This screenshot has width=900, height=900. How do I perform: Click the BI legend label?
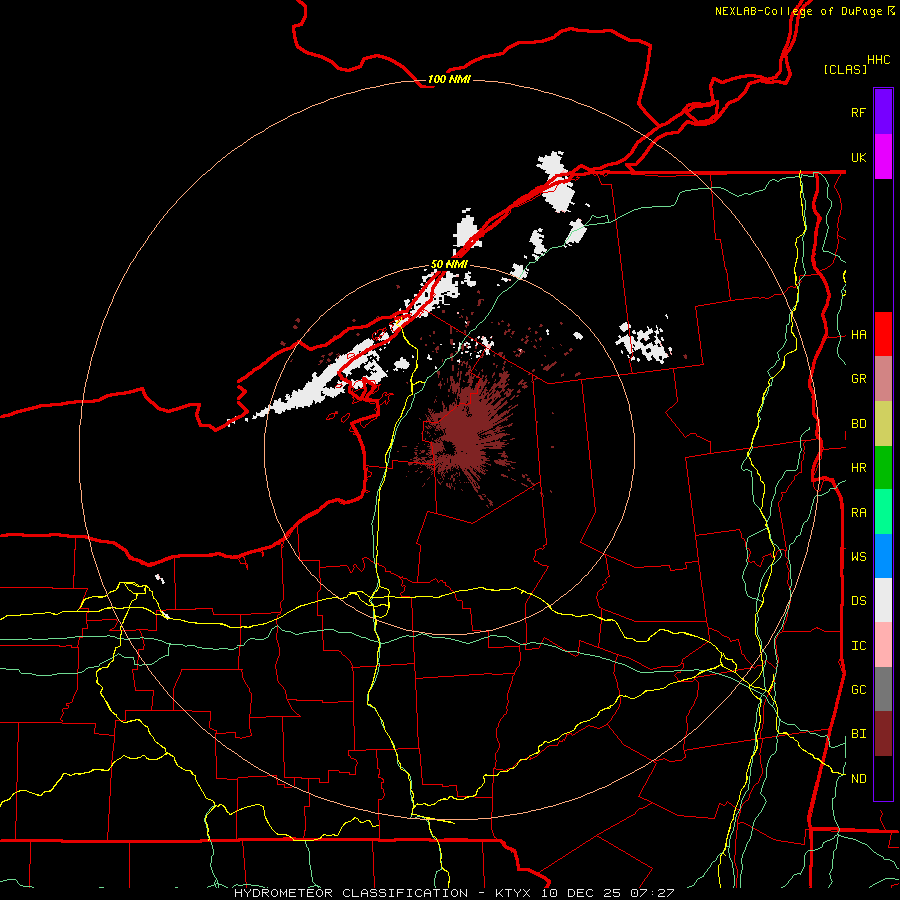tap(858, 734)
